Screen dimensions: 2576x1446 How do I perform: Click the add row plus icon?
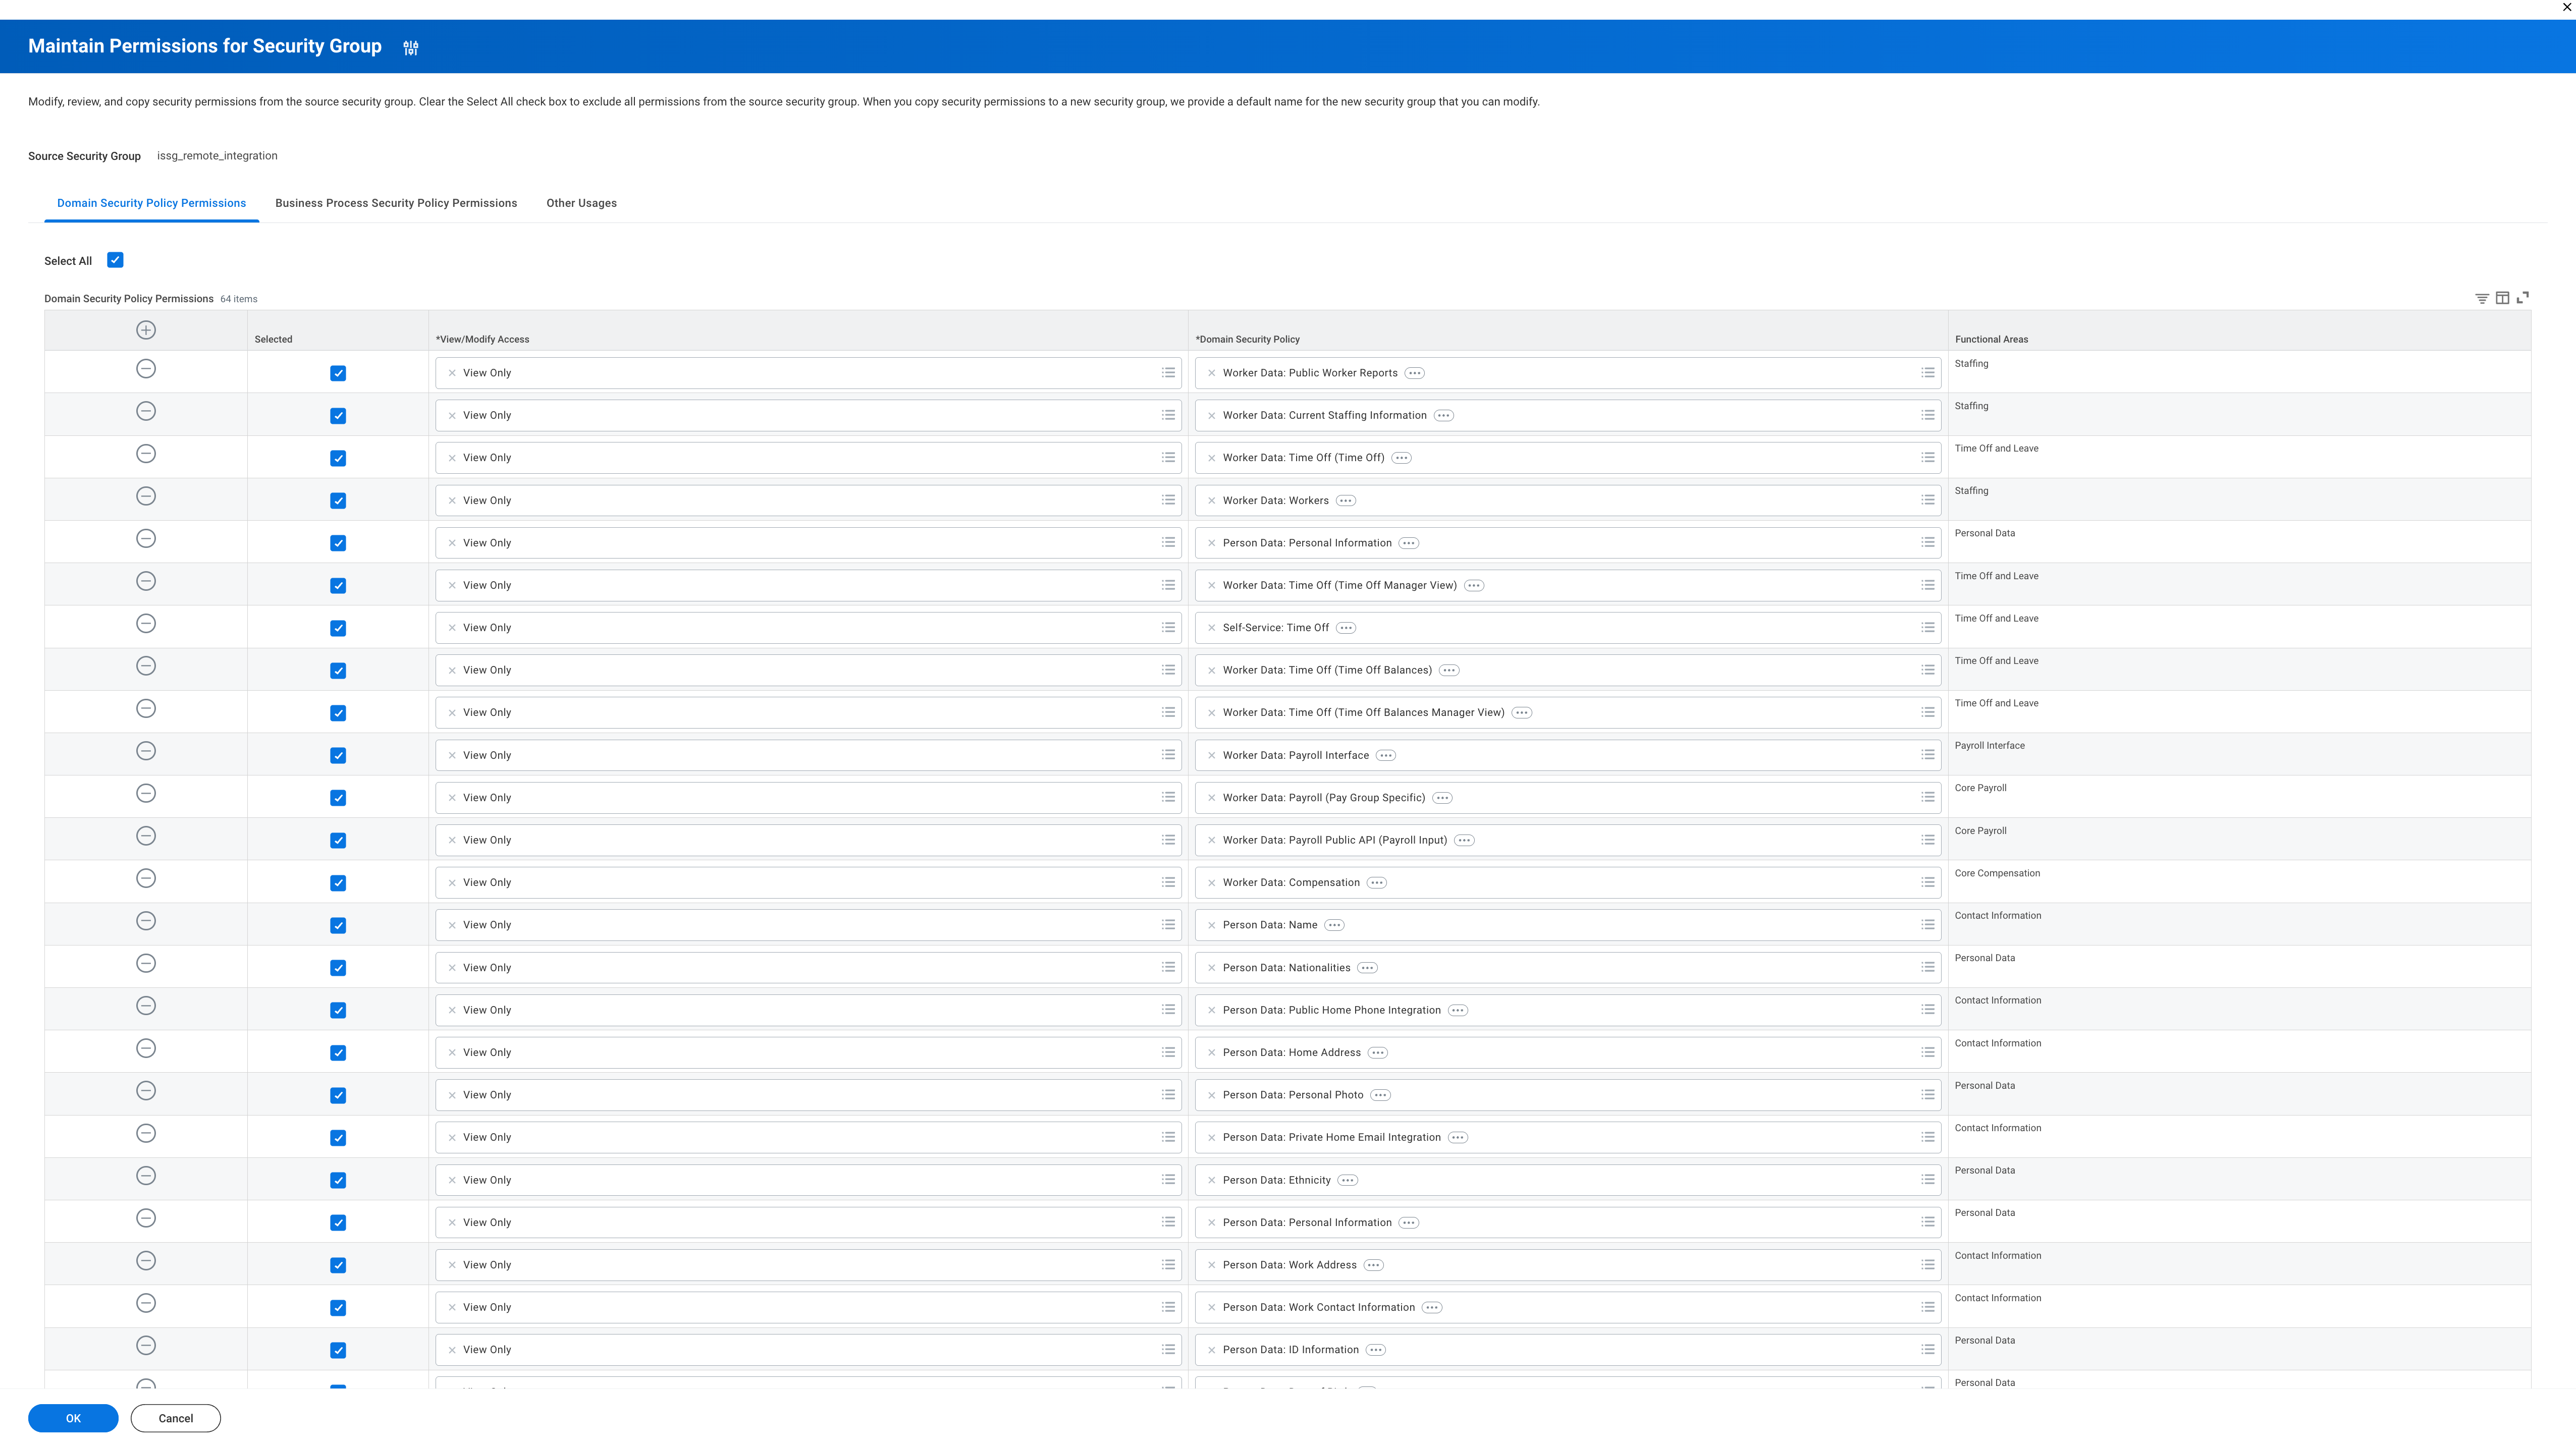click(146, 330)
